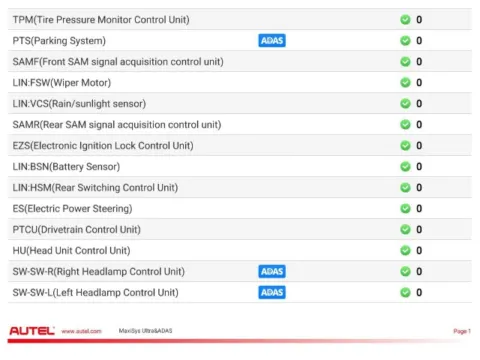Click the Page 1 indicator
This screenshot has height=360, width=480.
462,331
